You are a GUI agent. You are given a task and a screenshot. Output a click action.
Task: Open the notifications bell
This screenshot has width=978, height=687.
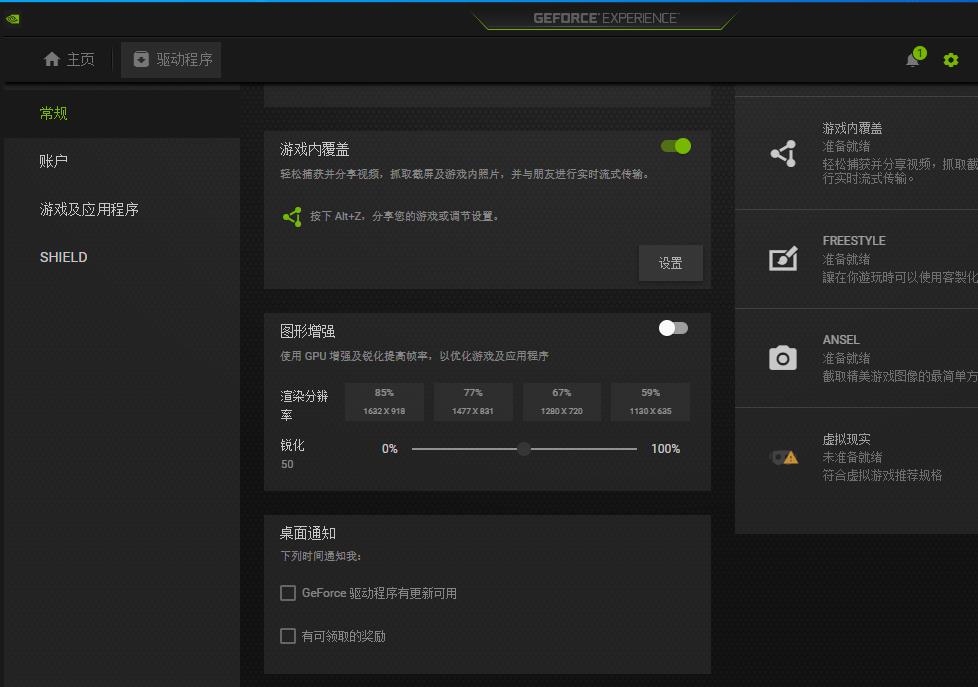911,59
